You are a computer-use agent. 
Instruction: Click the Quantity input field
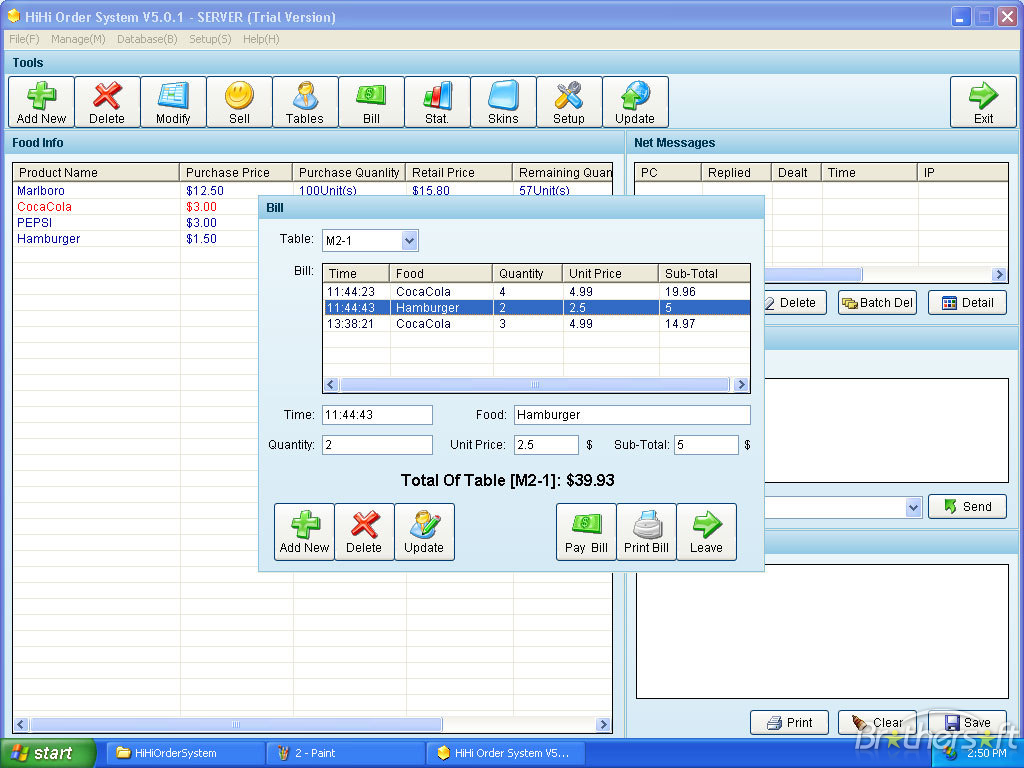point(377,445)
